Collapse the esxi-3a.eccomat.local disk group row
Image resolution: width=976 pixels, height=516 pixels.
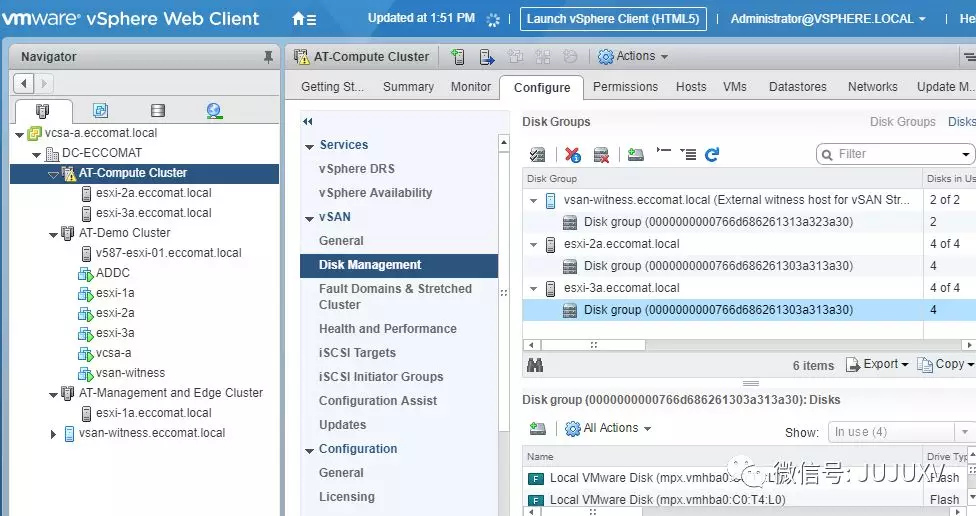[533, 289]
